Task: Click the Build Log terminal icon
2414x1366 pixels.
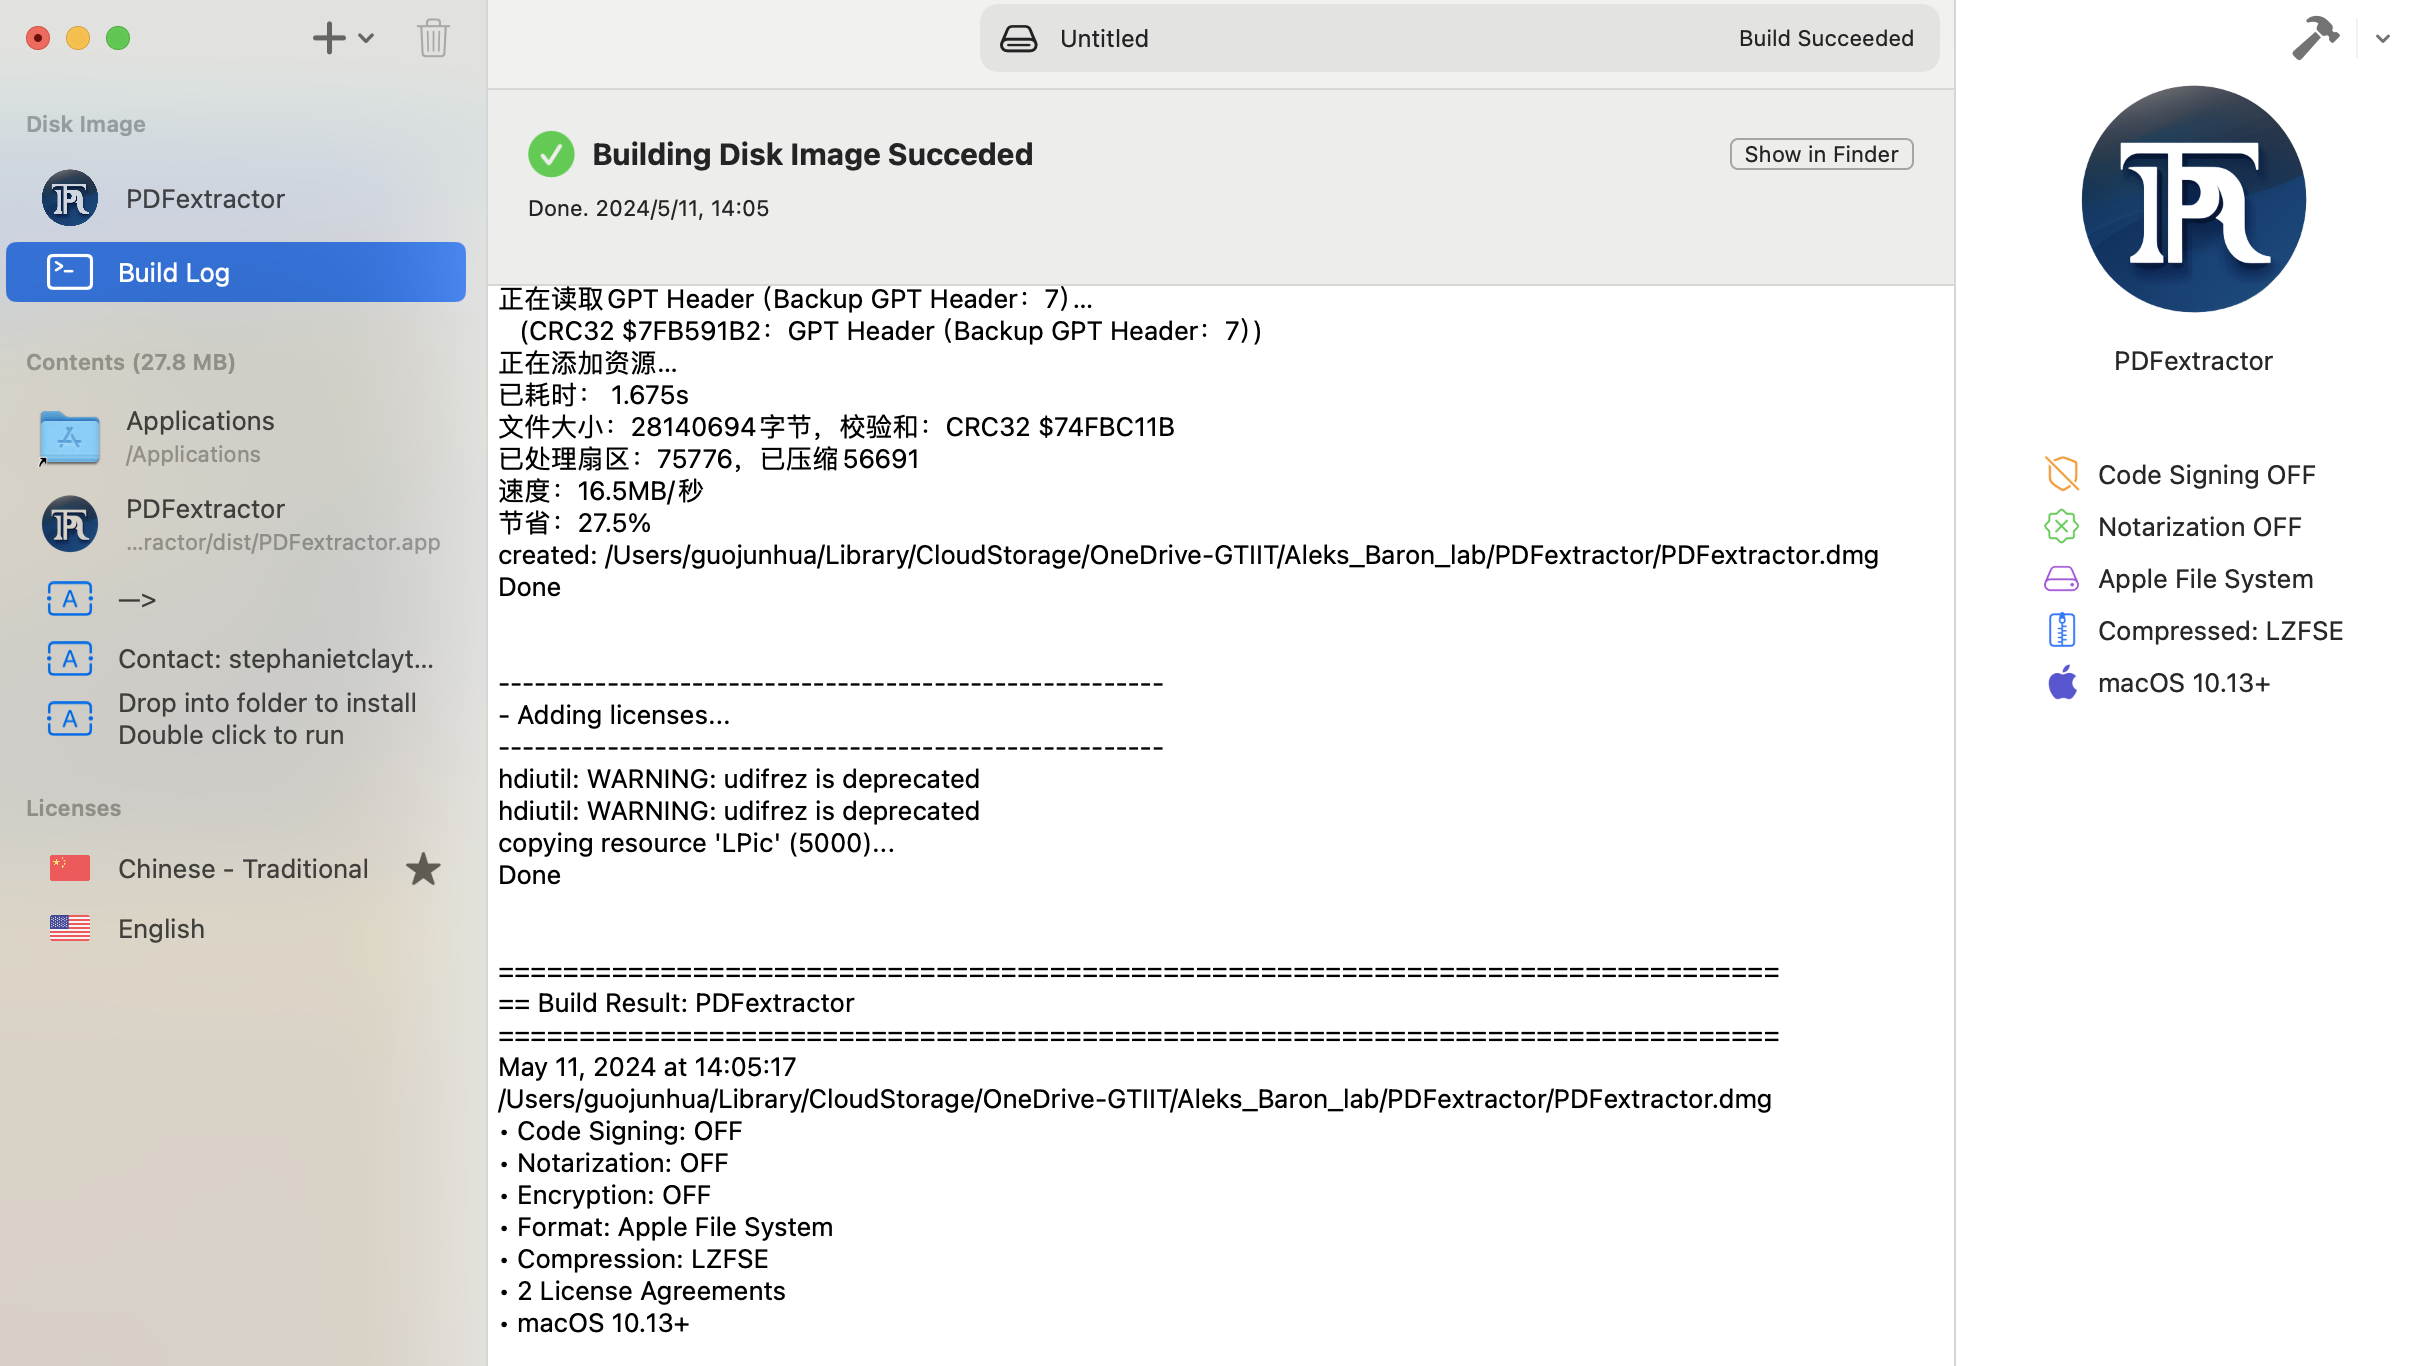Action: pos(70,272)
